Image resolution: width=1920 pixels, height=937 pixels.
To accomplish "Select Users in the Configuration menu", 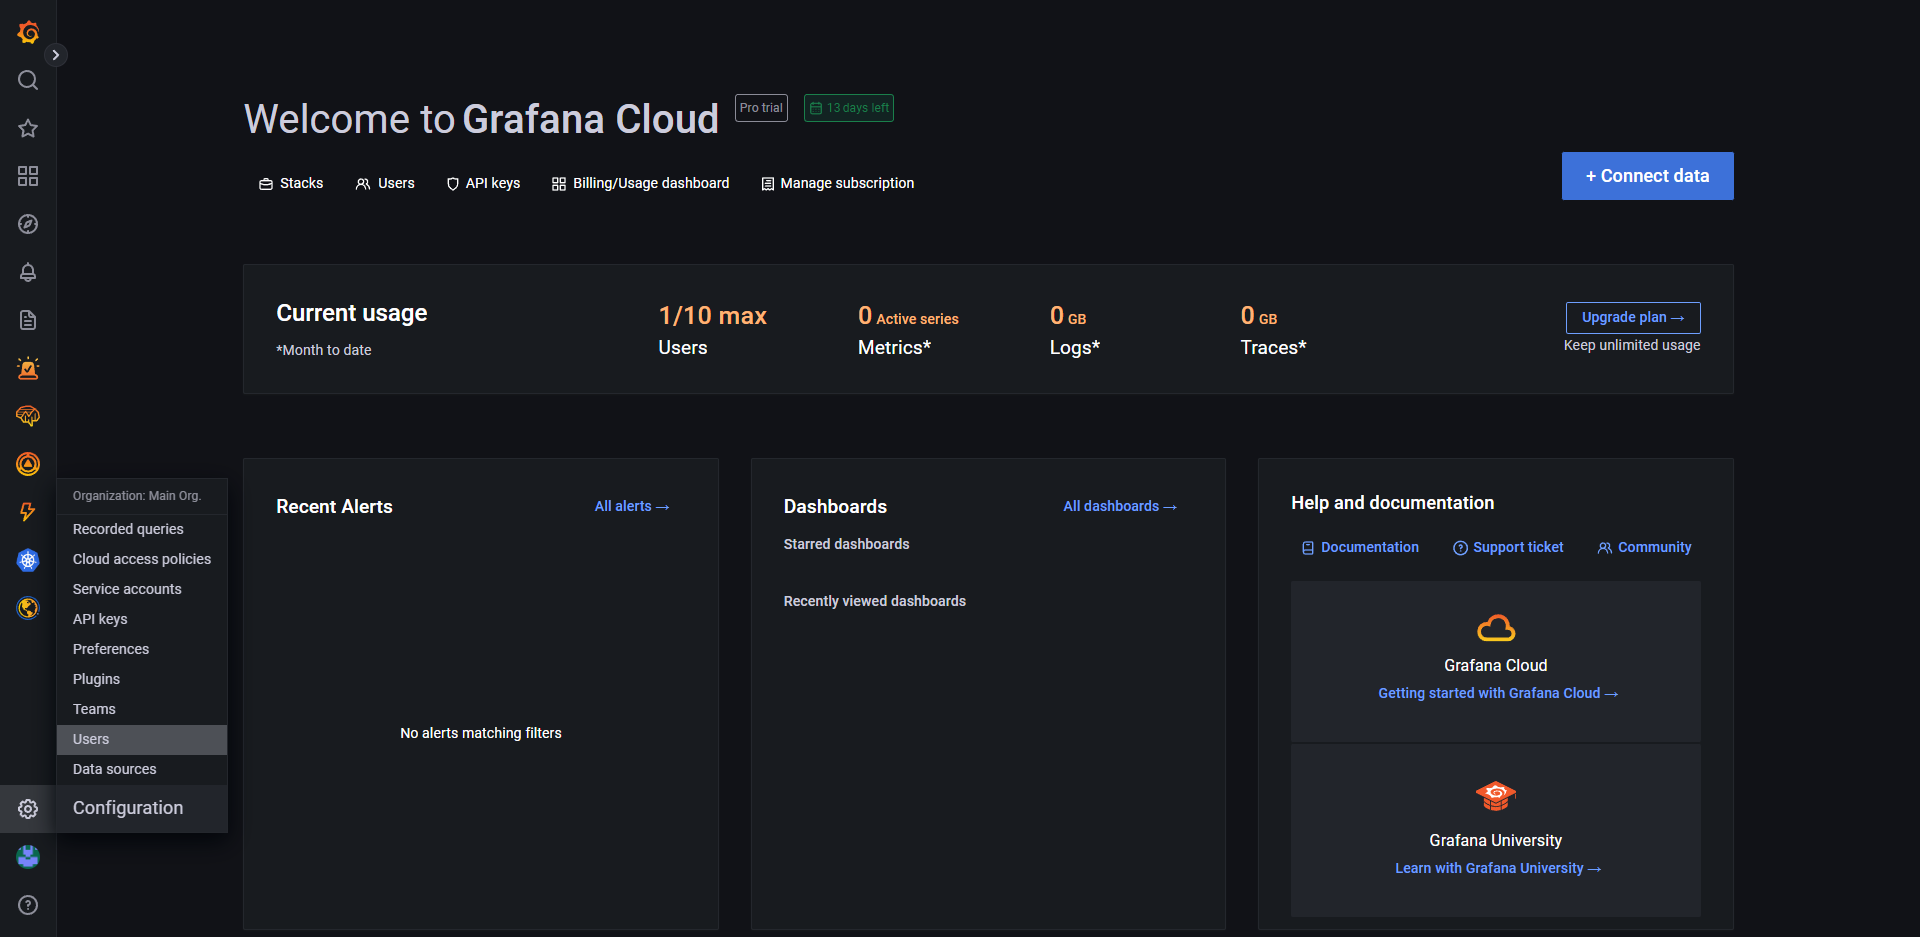I will coord(142,739).
